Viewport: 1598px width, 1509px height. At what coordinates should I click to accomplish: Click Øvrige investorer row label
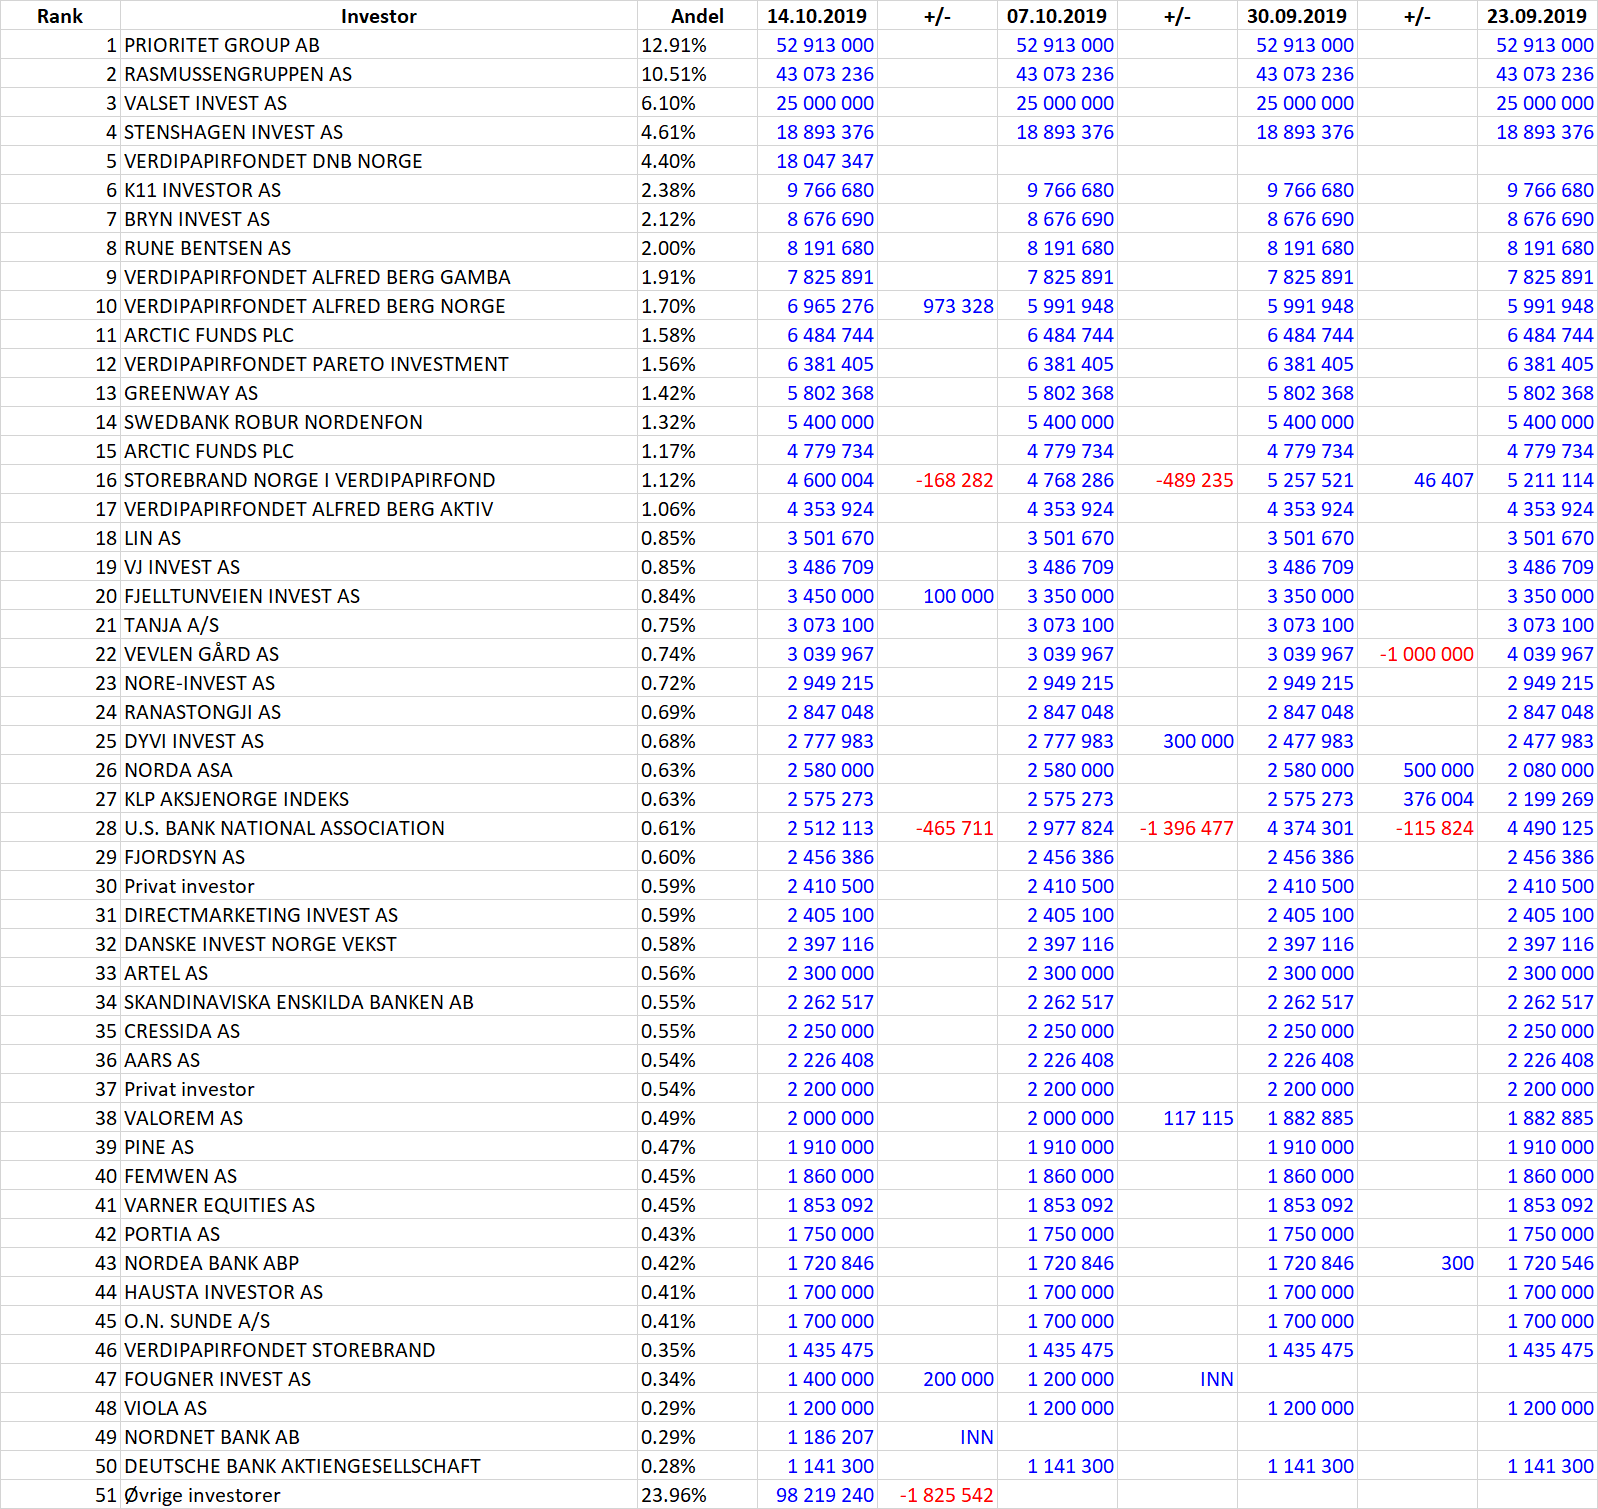(x=202, y=1495)
